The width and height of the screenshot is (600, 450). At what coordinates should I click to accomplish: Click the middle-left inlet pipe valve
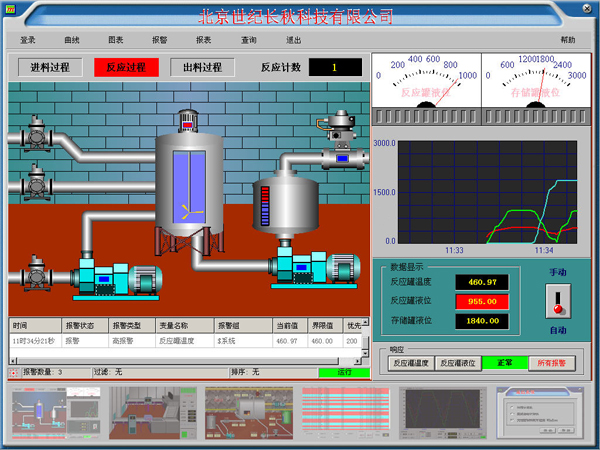point(37,183)
